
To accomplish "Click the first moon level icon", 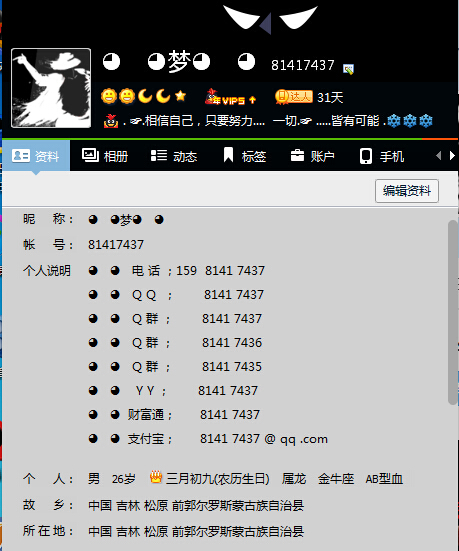I will click(x=145, y=96).
